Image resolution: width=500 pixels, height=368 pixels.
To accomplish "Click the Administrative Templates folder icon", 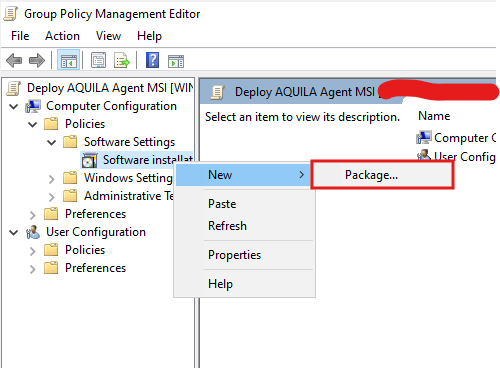I will (x=70, y=196).
